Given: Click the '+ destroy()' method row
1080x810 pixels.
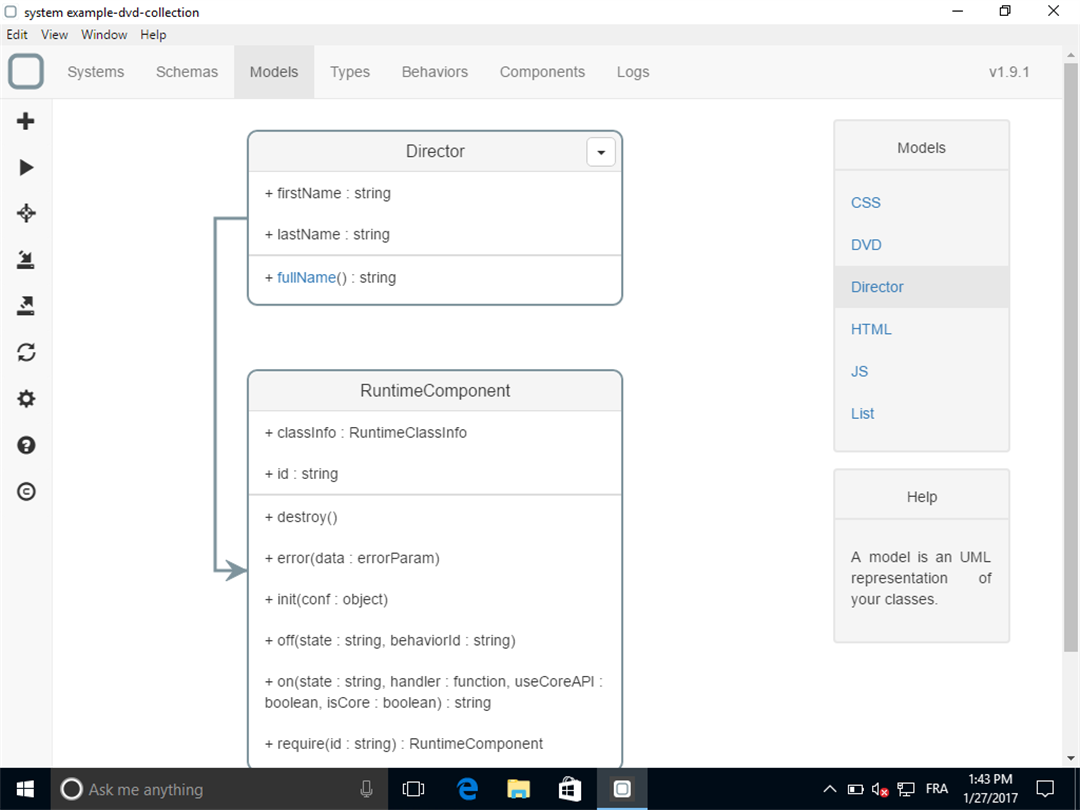Looking at the screenshot, I should (301, 517).
